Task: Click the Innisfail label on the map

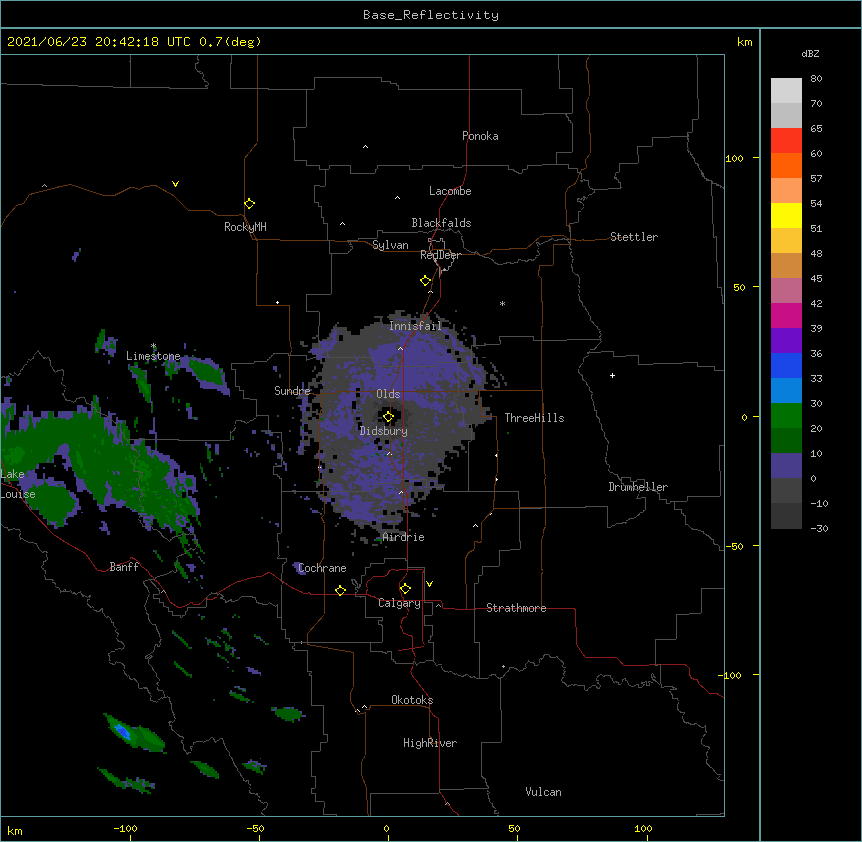Action: tap(415, 326)
